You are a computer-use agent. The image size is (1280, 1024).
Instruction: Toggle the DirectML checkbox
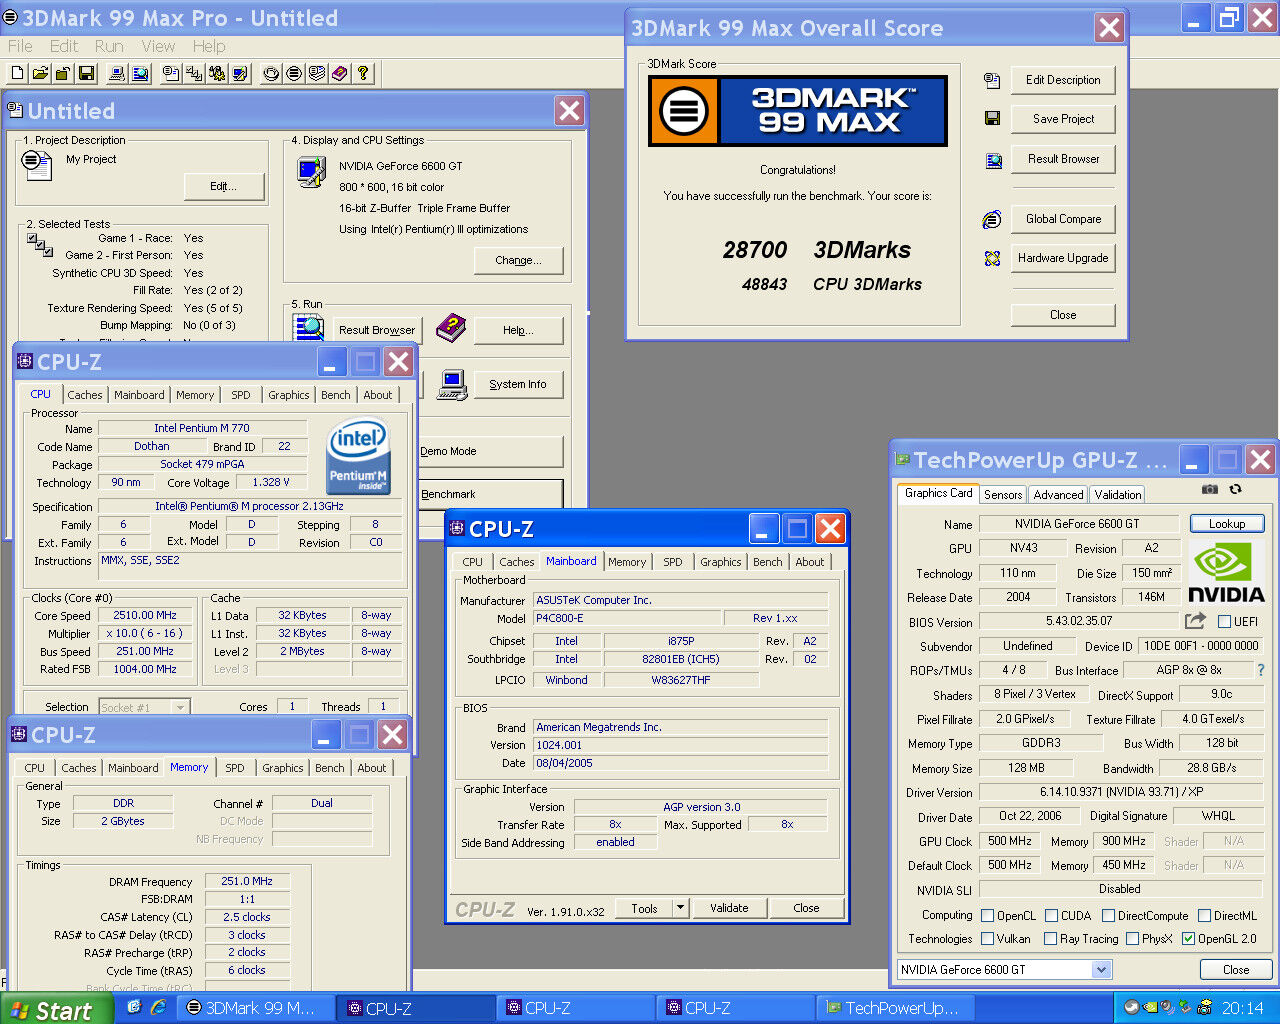pyautogui.click(x=1205, y=915)
